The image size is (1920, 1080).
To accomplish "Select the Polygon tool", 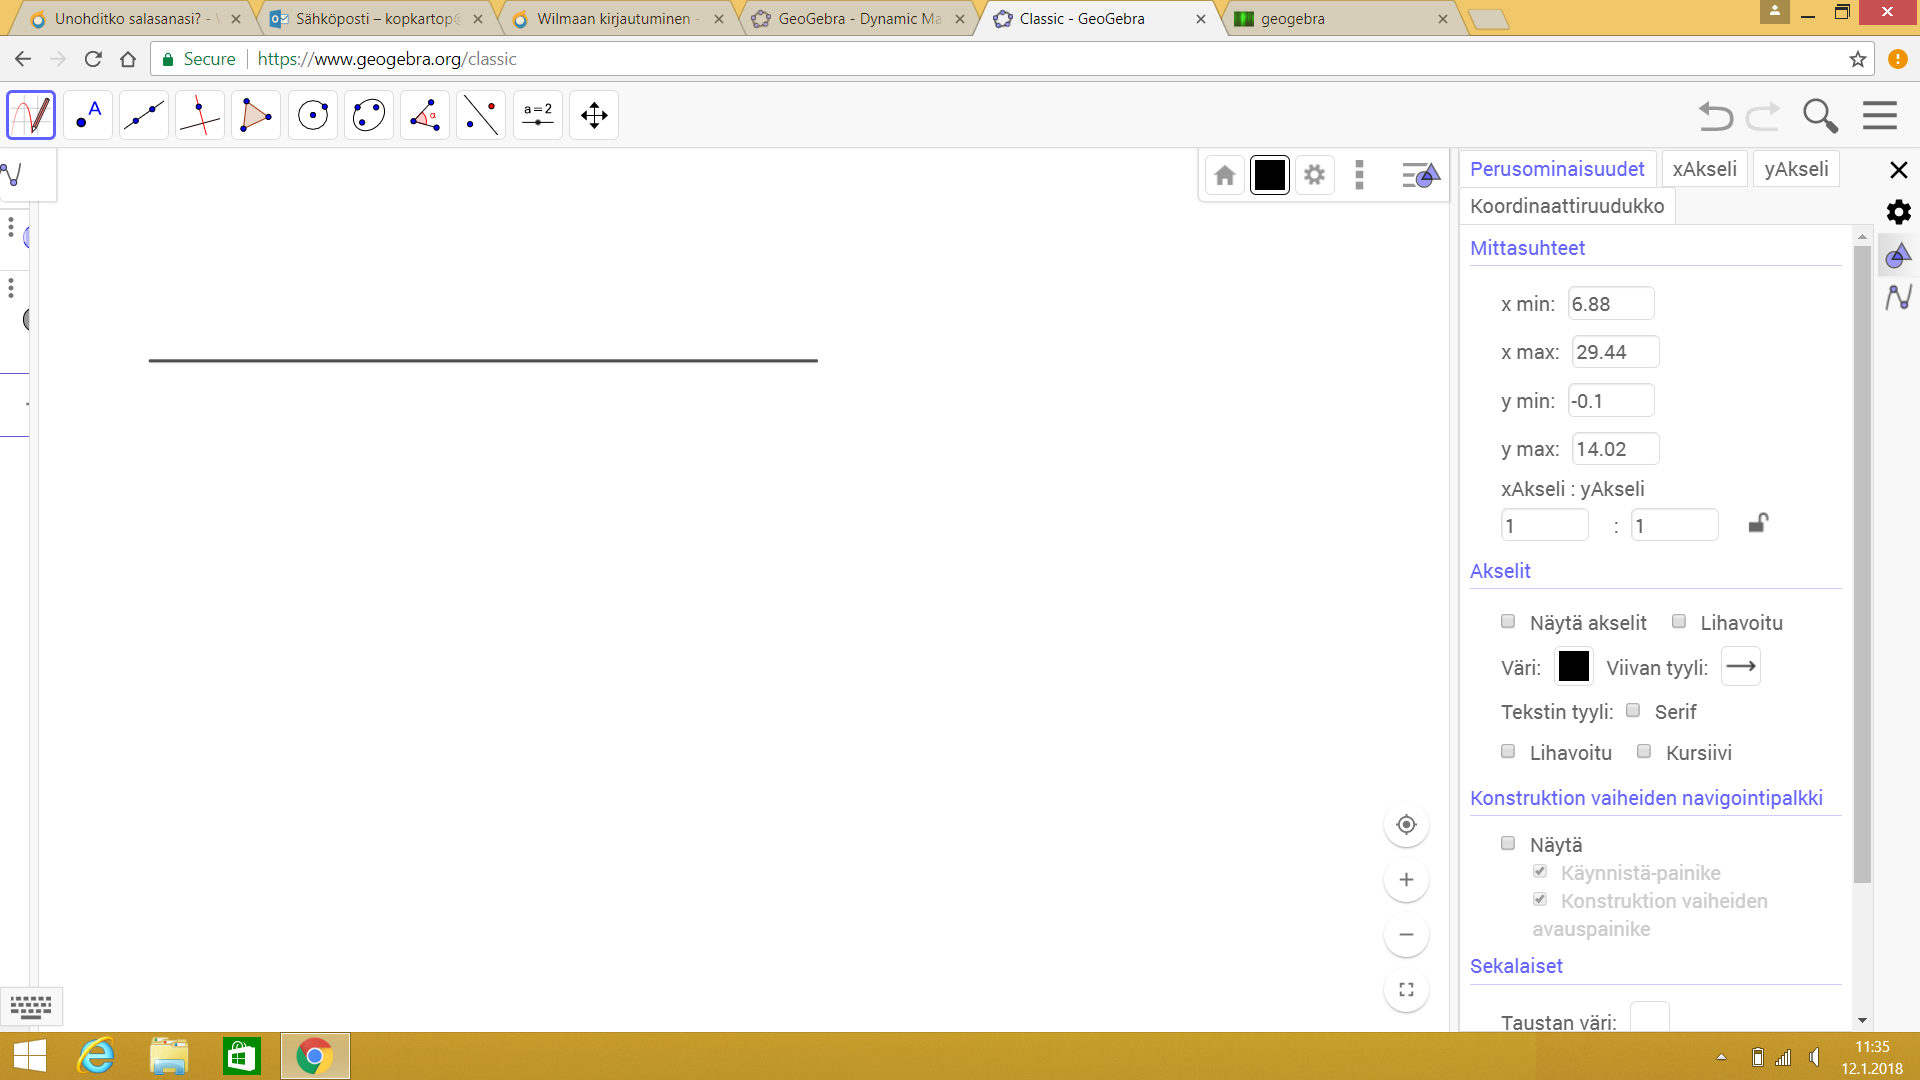I will coord(256,116).
